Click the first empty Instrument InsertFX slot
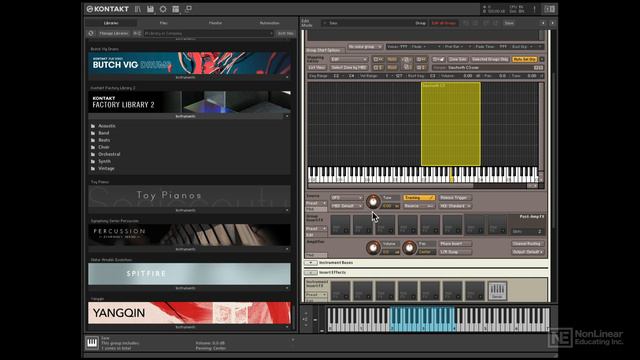Image resolution: width=640 pixels, height=360 pixels. pos(340,291)
